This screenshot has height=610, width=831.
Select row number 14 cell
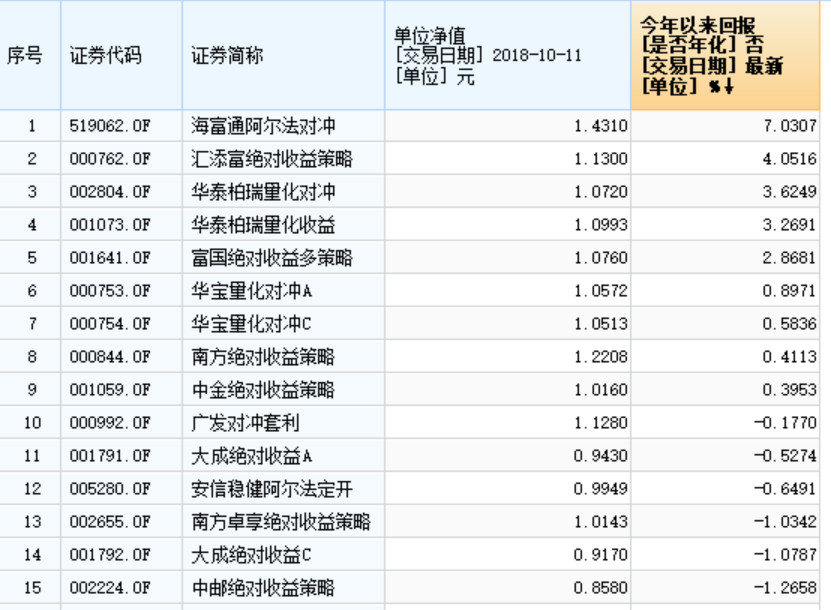31,555
